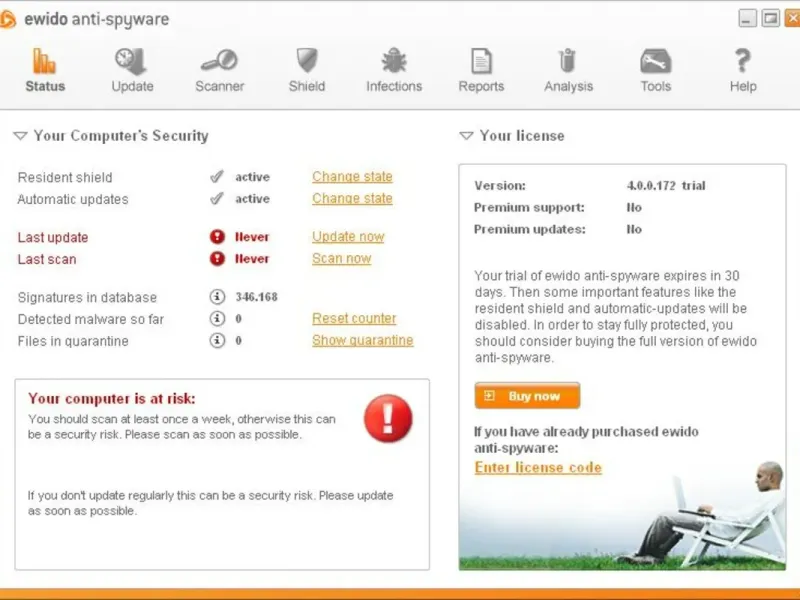Collapse the Your license section triangle
The image size is (800, 600).
pyautogui.click(x=466, y=136)
